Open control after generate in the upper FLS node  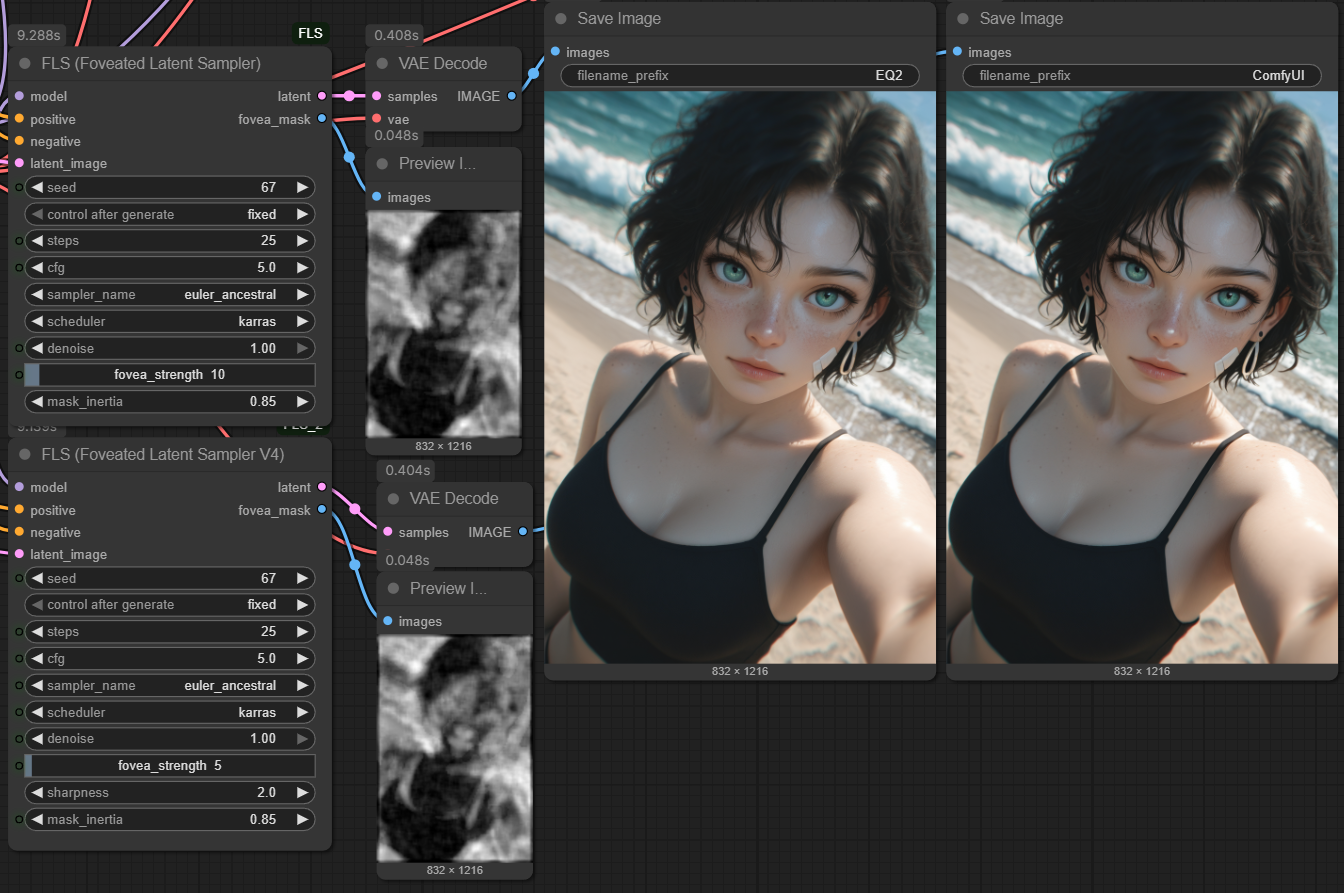click(169, 214)
